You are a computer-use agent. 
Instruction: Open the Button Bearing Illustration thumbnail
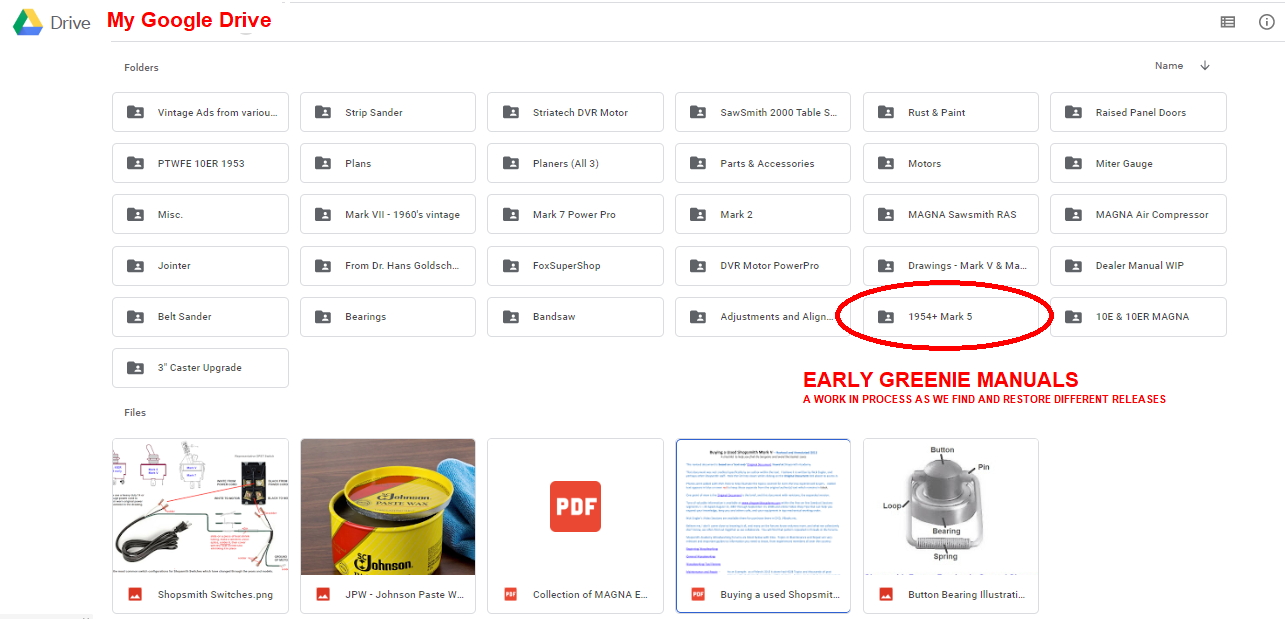(951, 507)
